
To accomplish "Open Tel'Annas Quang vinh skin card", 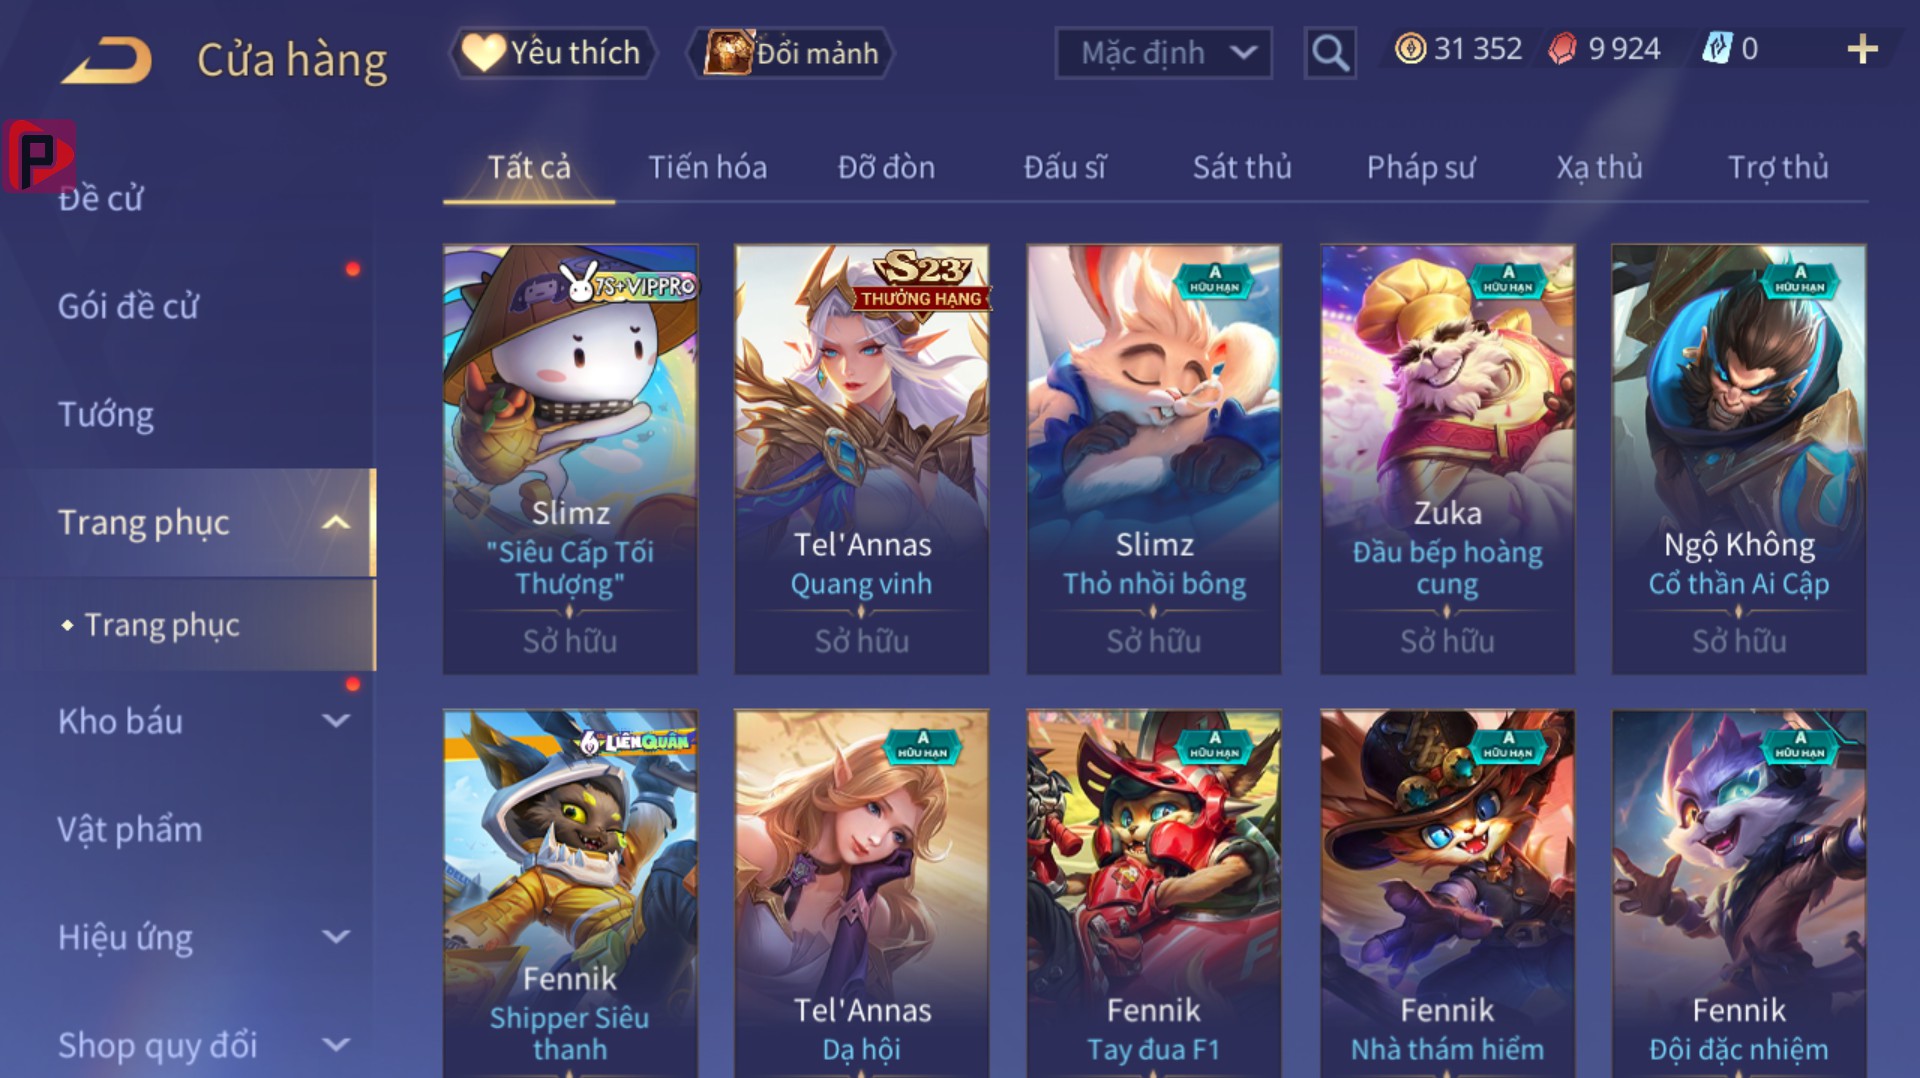I will coord(862,459).
